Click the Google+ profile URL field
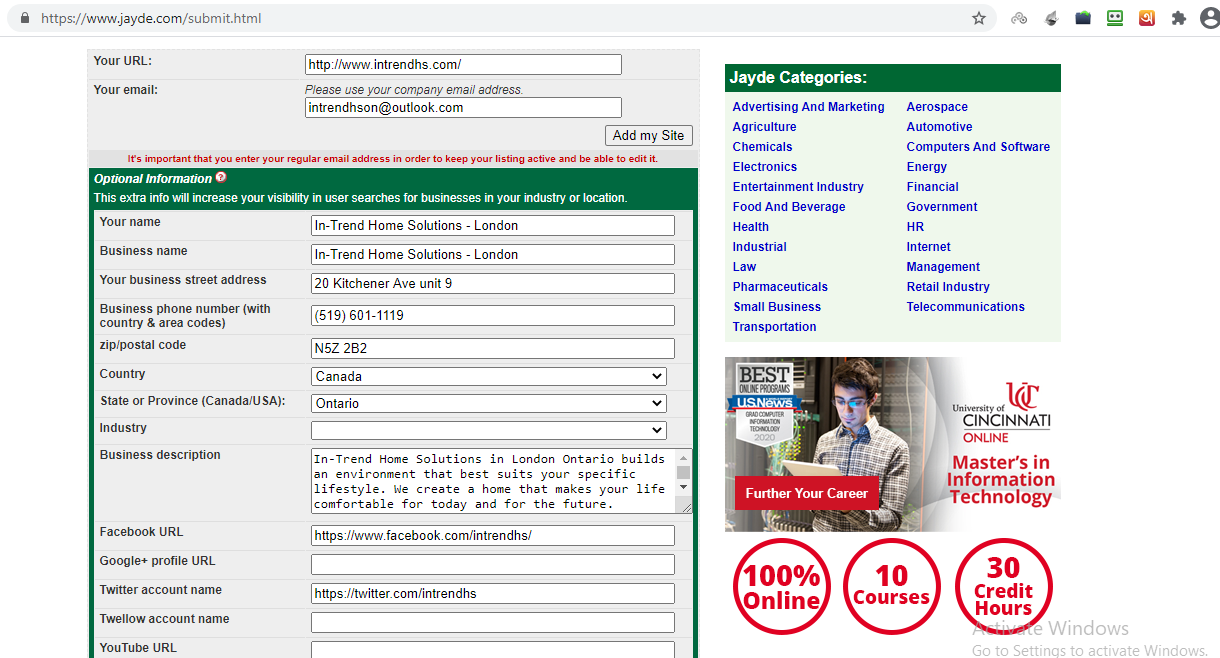 493,564
